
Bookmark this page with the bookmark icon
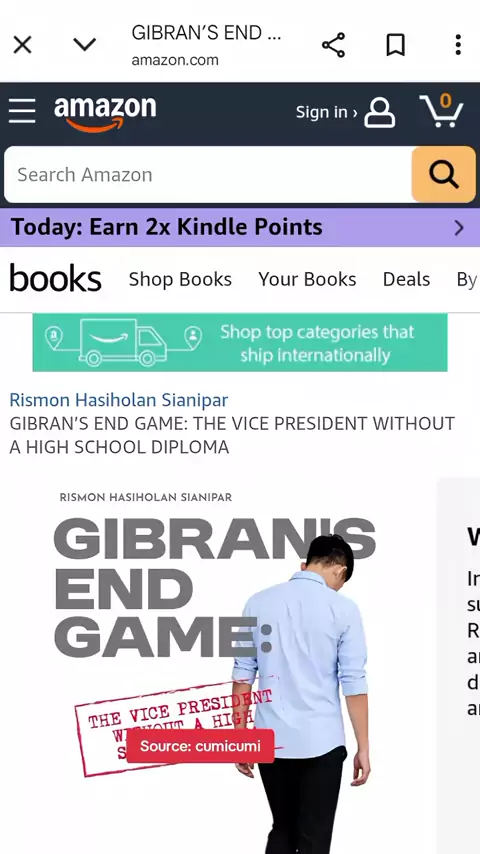point(396,45)
